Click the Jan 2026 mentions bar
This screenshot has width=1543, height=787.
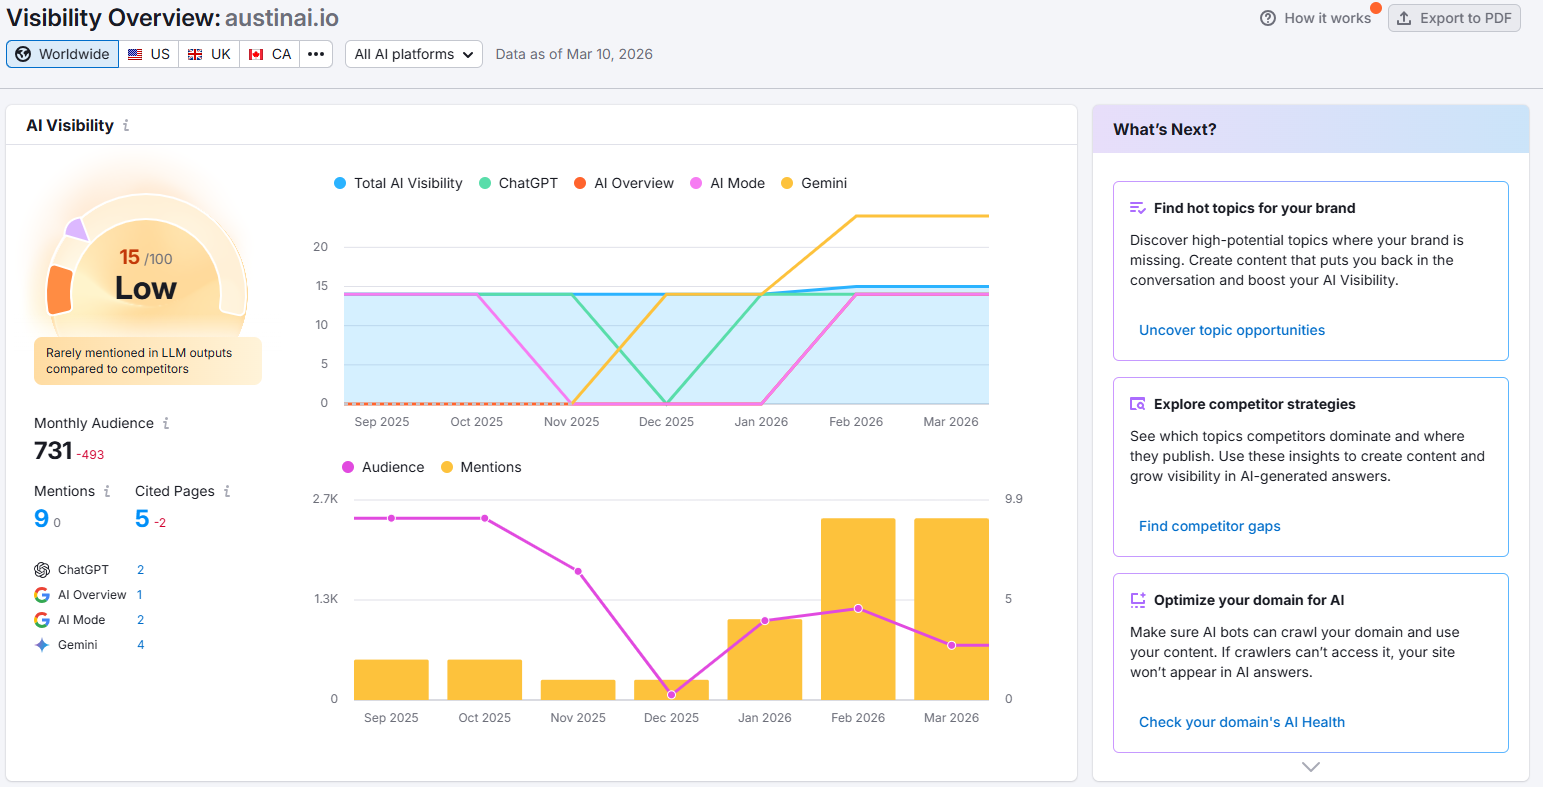(765, 660)
